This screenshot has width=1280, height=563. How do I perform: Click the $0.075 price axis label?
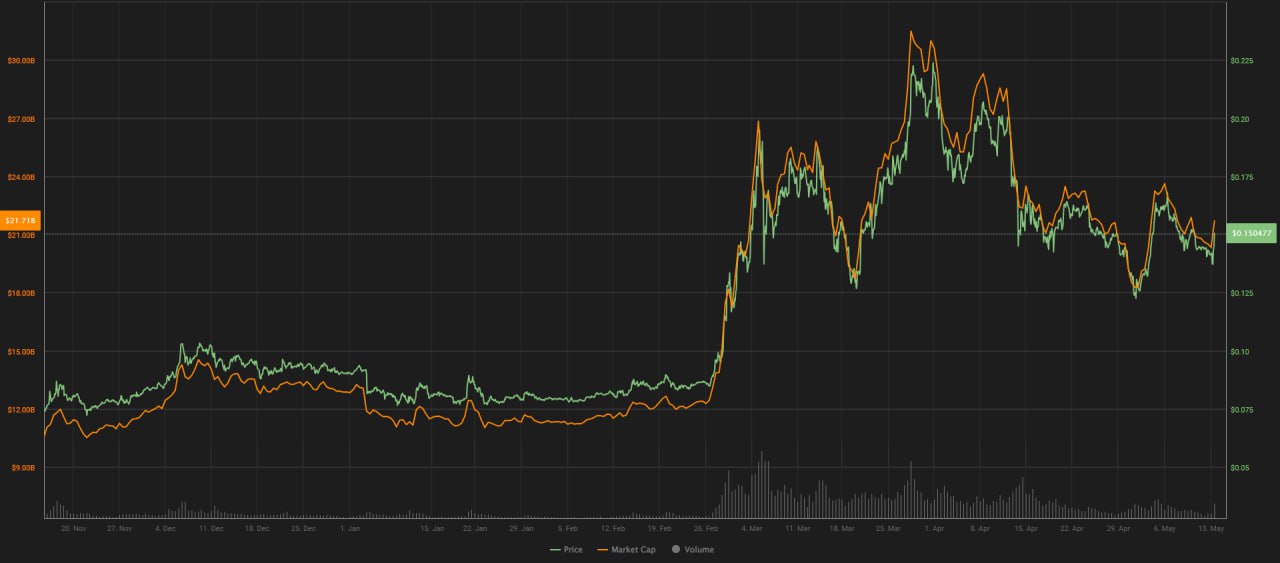1241,410
